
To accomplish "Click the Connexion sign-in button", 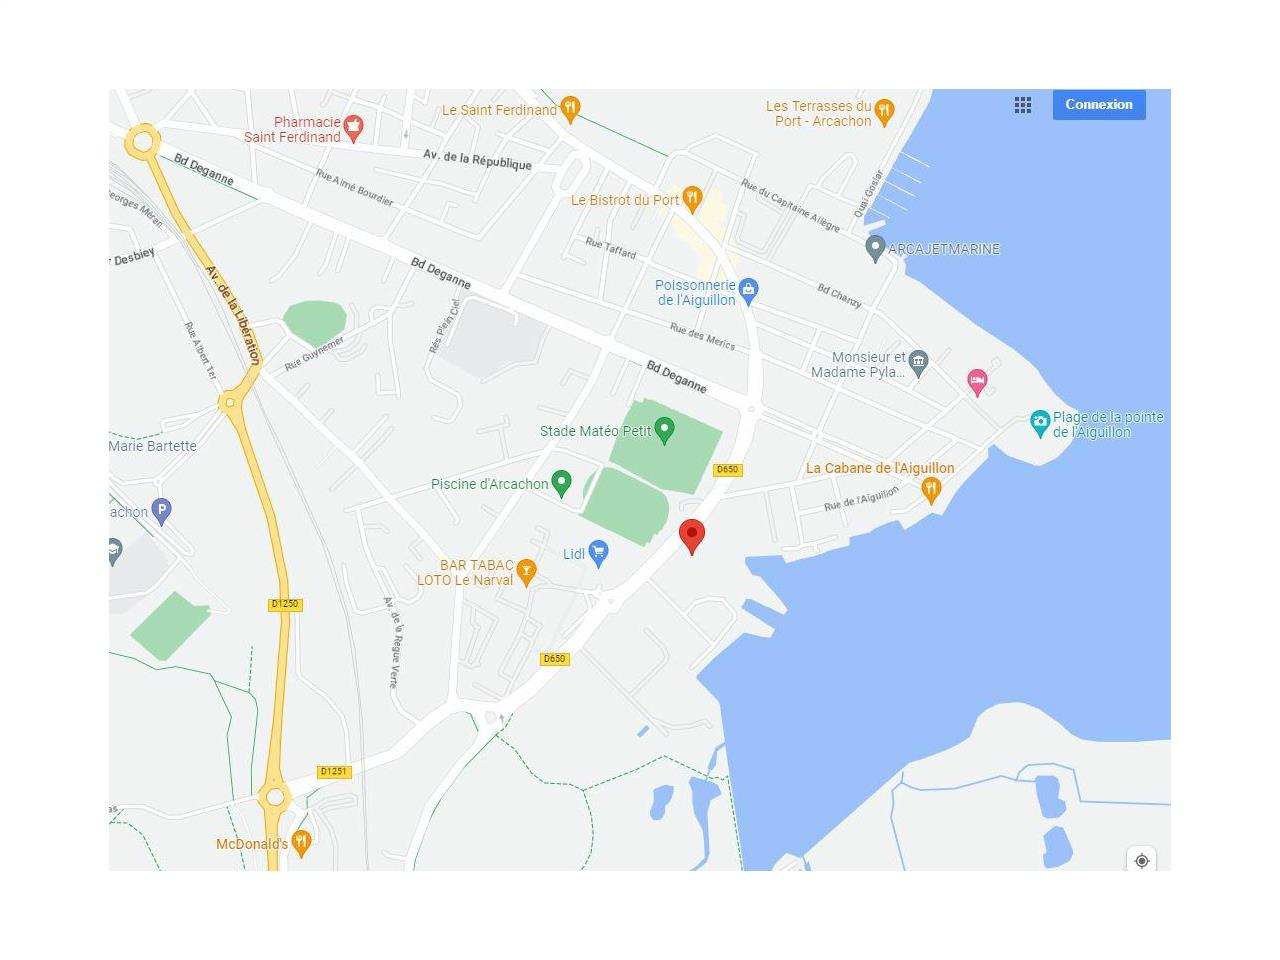I will (x=1099, y=105).
